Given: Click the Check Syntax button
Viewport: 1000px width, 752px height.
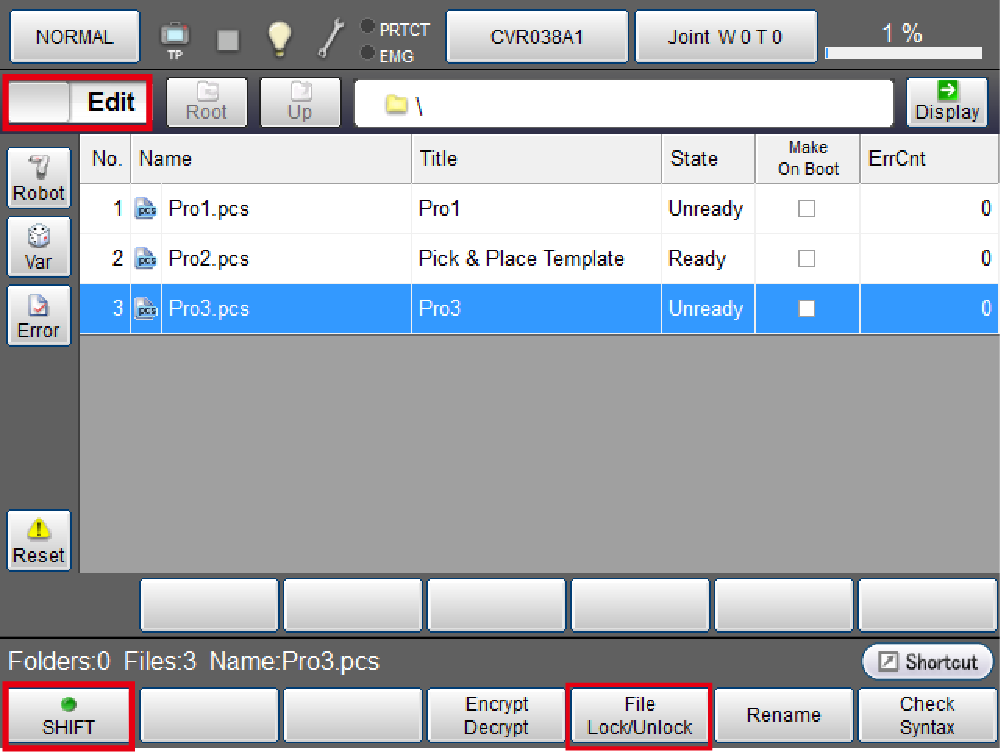Looking at the screenshot, I should pyautogui.click(x=927, y=716).
